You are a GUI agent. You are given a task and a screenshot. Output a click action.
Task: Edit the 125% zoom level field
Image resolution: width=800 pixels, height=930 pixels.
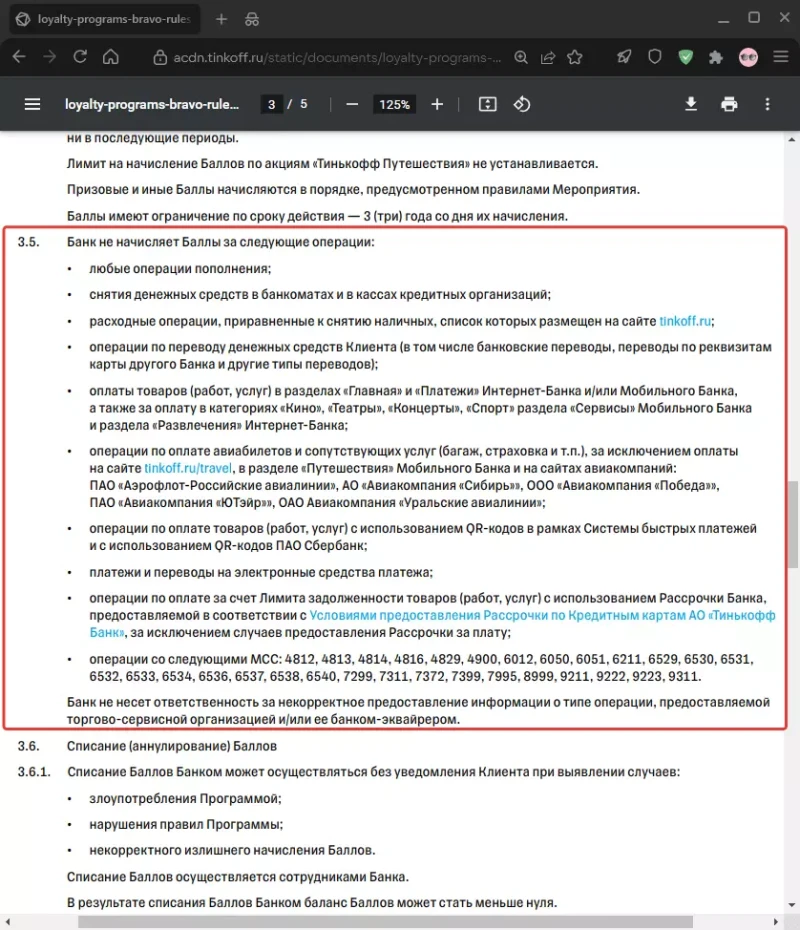[x=394, y=104]
